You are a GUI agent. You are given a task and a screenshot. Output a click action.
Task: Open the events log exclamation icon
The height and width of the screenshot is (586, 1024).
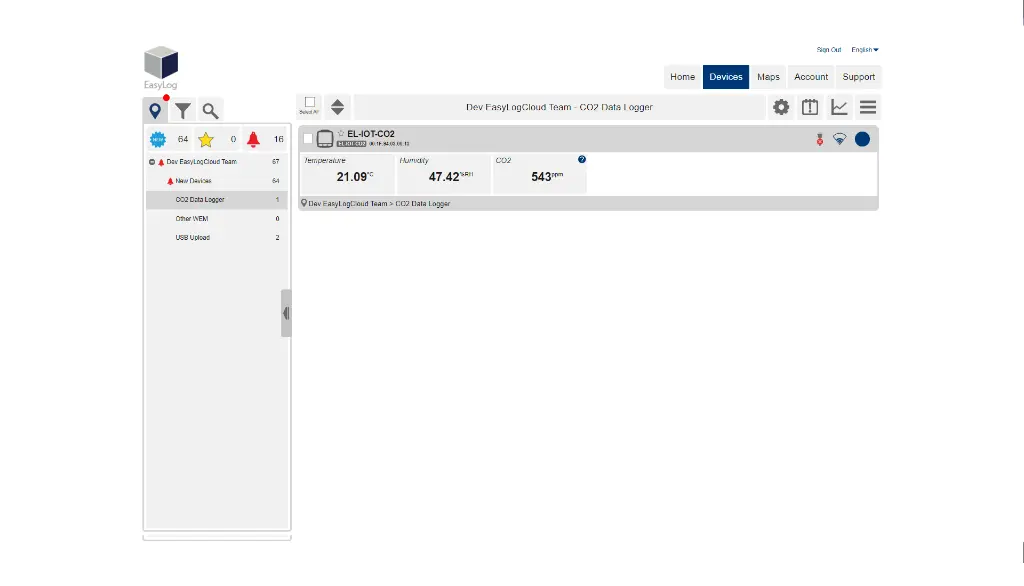pyautogui.click(x=810, y=107)
